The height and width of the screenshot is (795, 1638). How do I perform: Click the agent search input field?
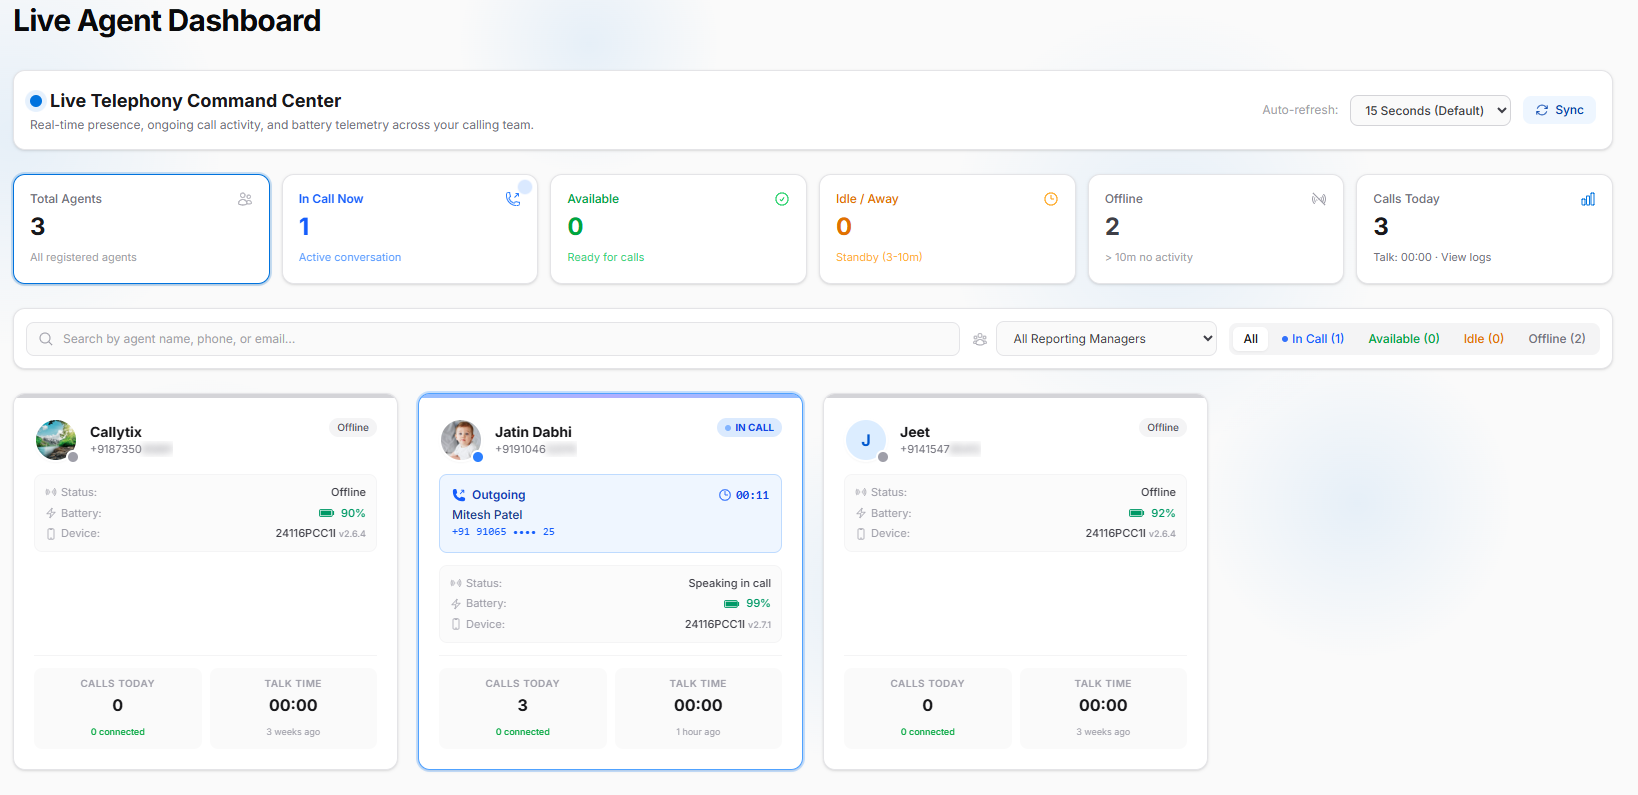(x=493, y=339)
